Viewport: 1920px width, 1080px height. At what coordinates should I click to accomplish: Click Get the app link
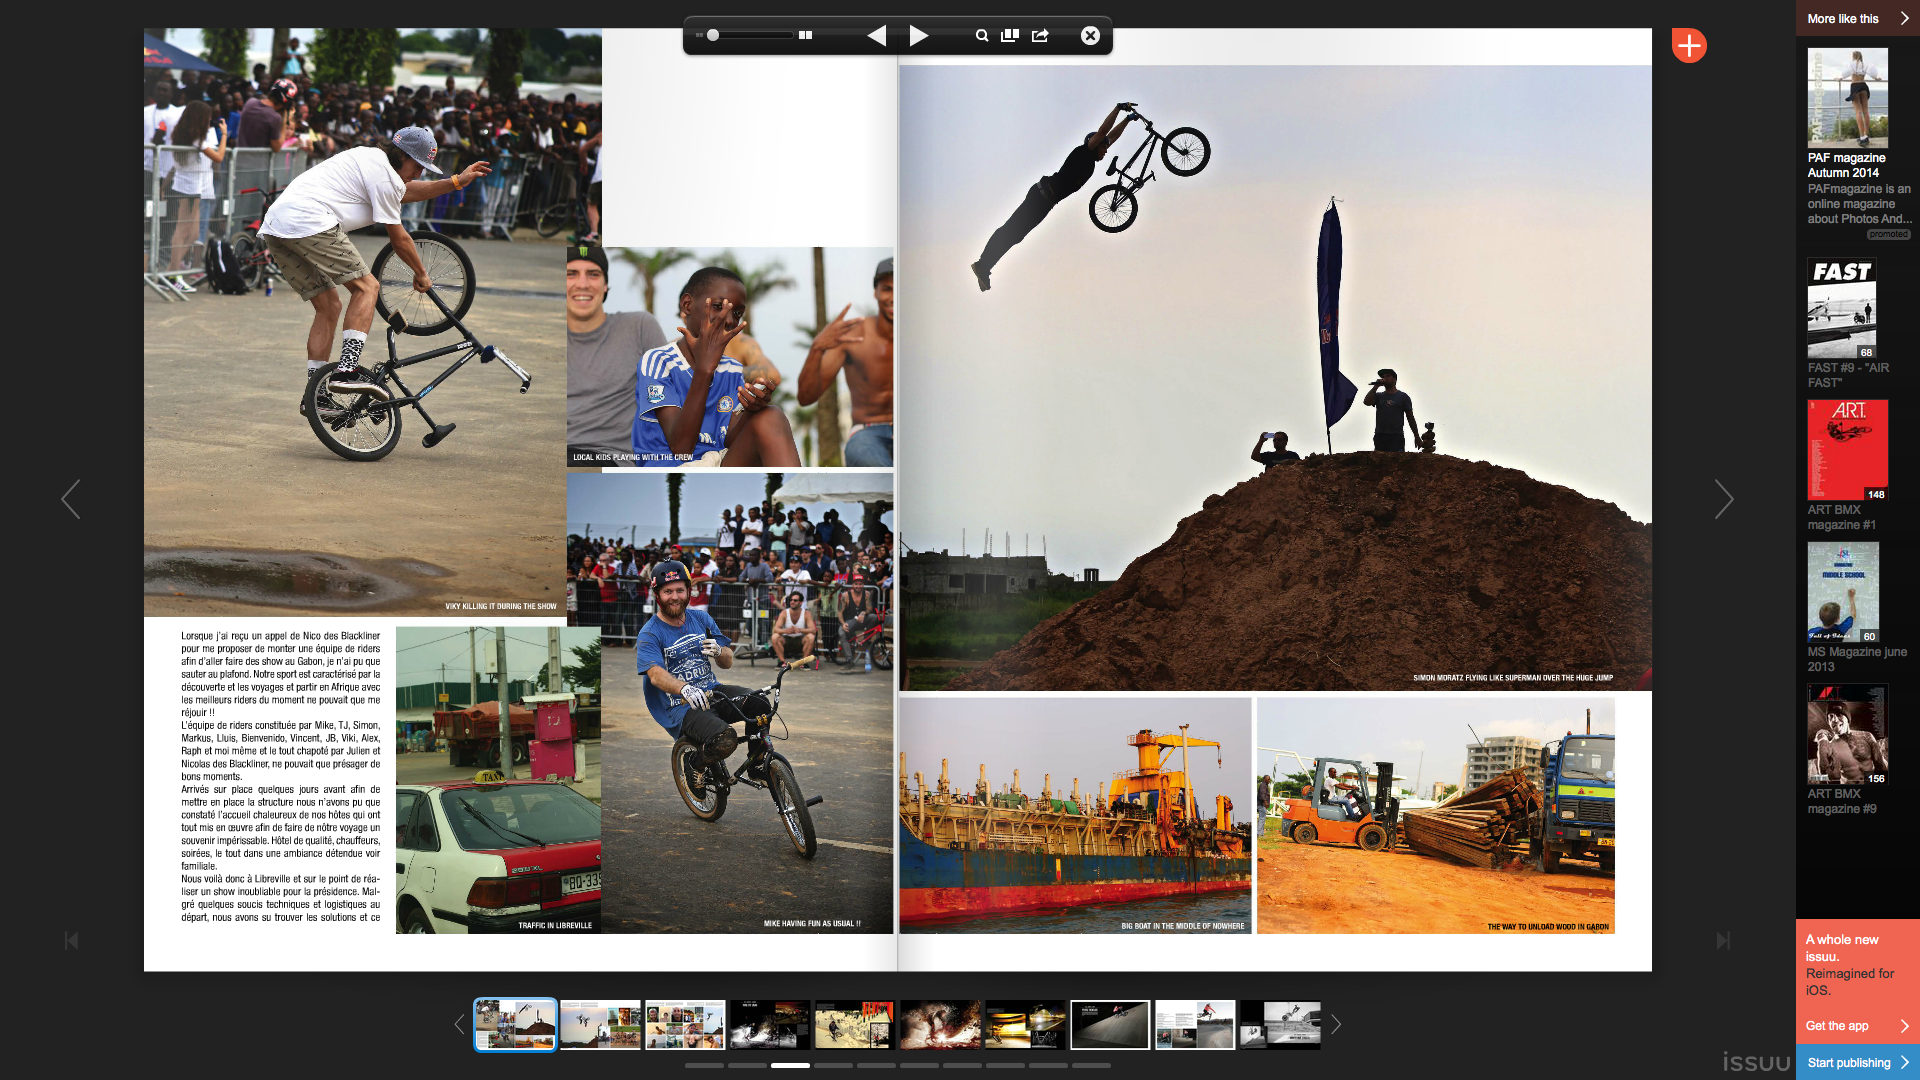(1837, 1026)
